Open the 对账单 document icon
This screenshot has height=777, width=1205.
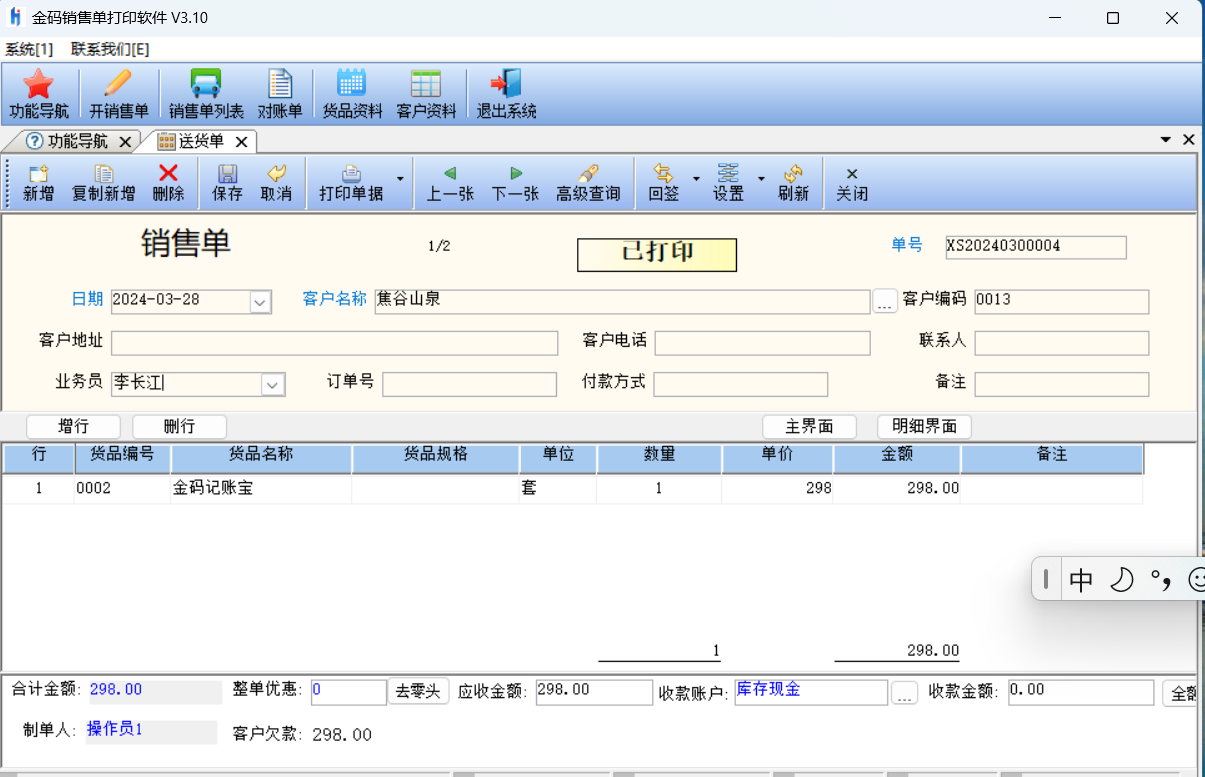[x=280, y=86]
